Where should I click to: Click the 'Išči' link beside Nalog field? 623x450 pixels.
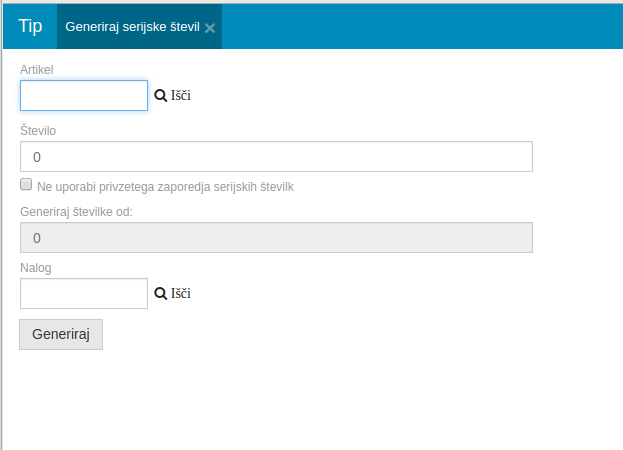[x=181, y=294]
